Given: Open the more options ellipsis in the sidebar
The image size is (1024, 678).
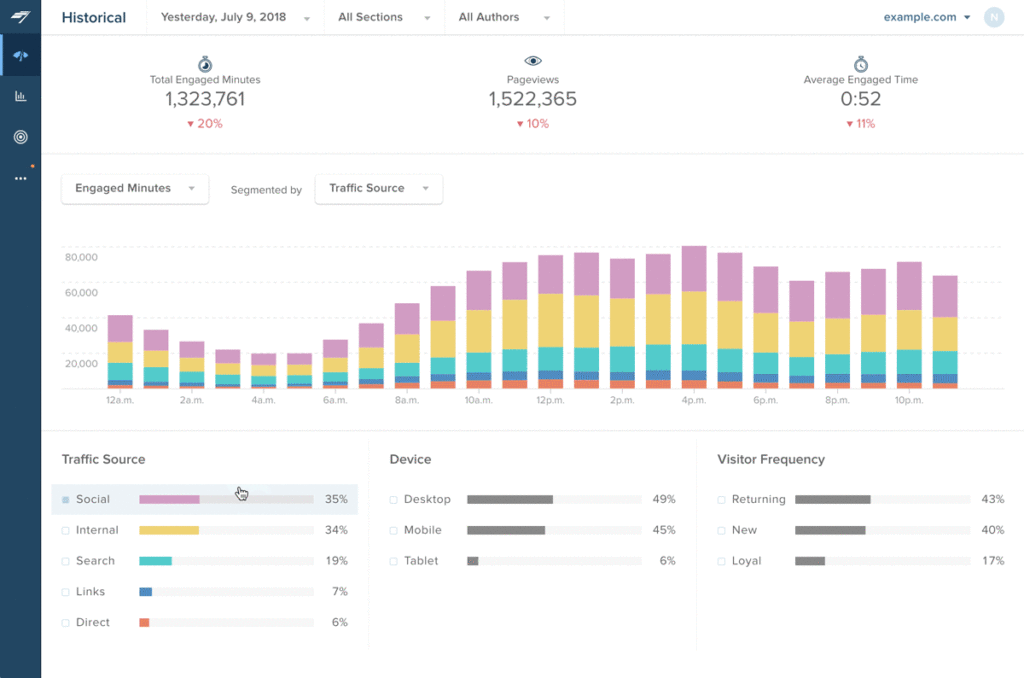Looking at the screenshot, I should (20, 178).
